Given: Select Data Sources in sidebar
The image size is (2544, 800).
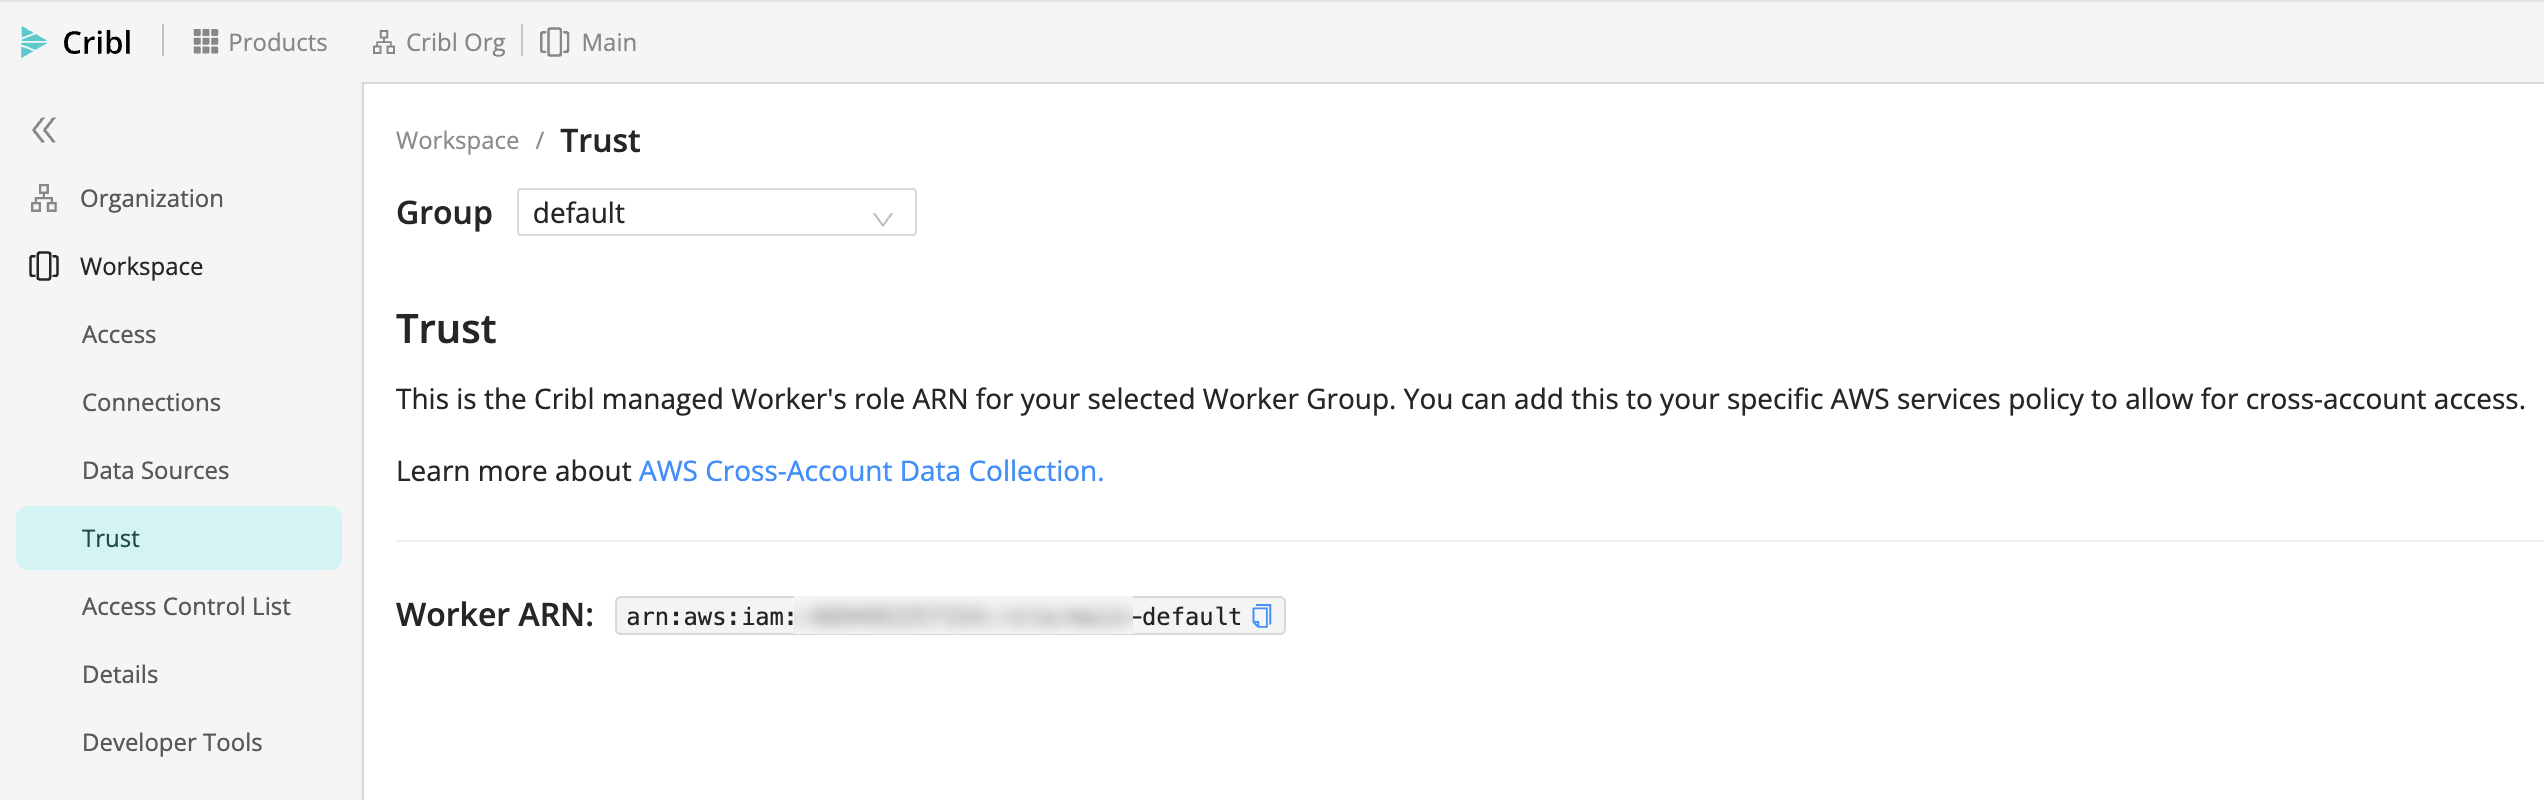Looking at the screenshot, I should pos(155,470).
